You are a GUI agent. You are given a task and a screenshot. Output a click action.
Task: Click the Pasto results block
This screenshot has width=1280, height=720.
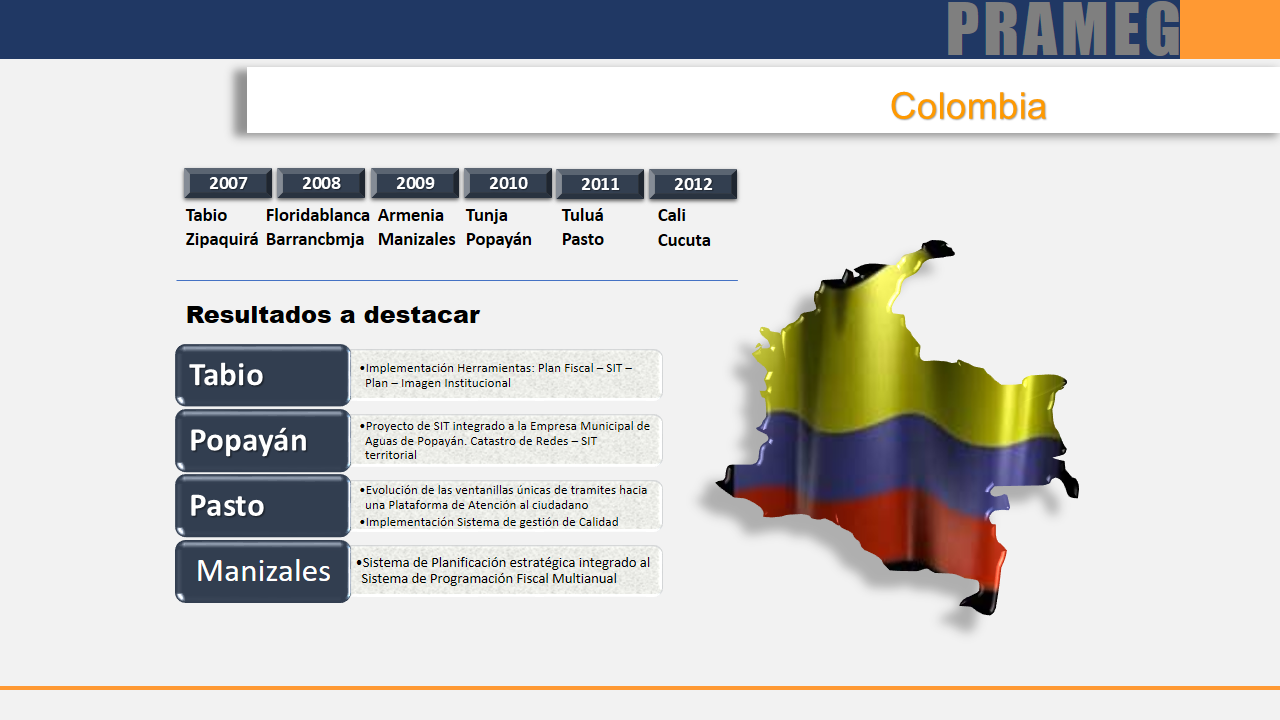[x=263, y=506]
